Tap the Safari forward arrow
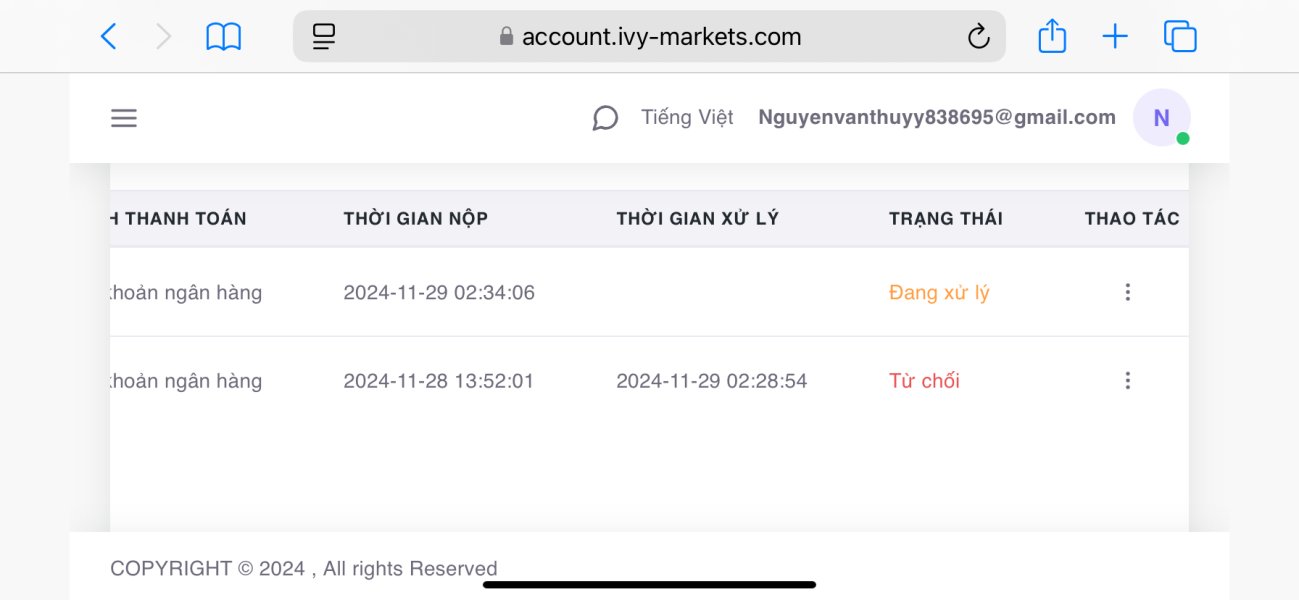The image size is (1299, 600). point(164,37)
